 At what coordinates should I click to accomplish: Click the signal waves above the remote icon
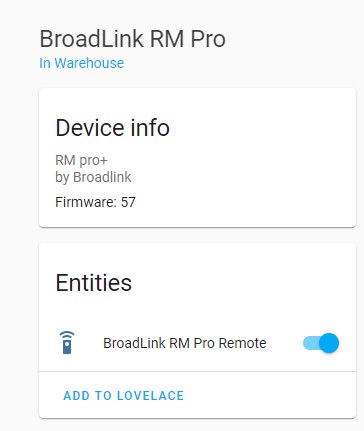67,334
